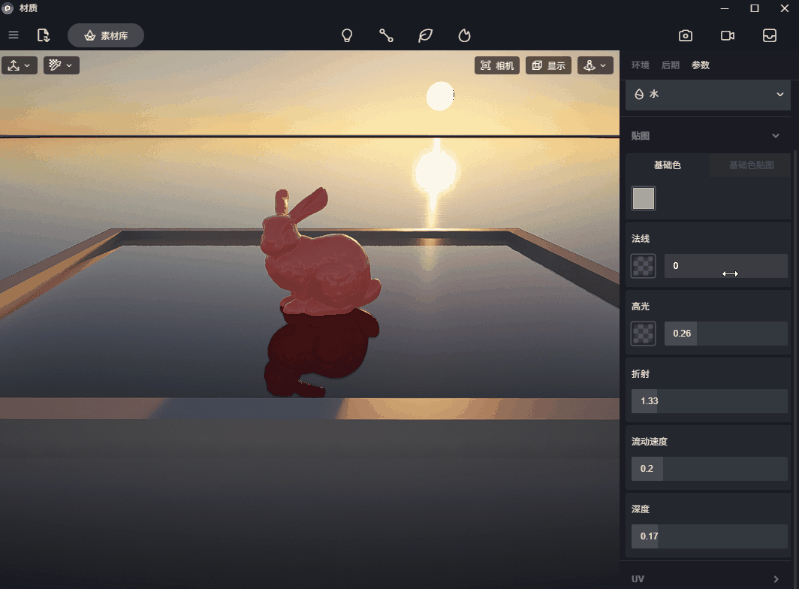Image resolution: width=799 pixels, height=589 pixels.
Task: Click the camera screenshot icon
Action: click(685, 35)
